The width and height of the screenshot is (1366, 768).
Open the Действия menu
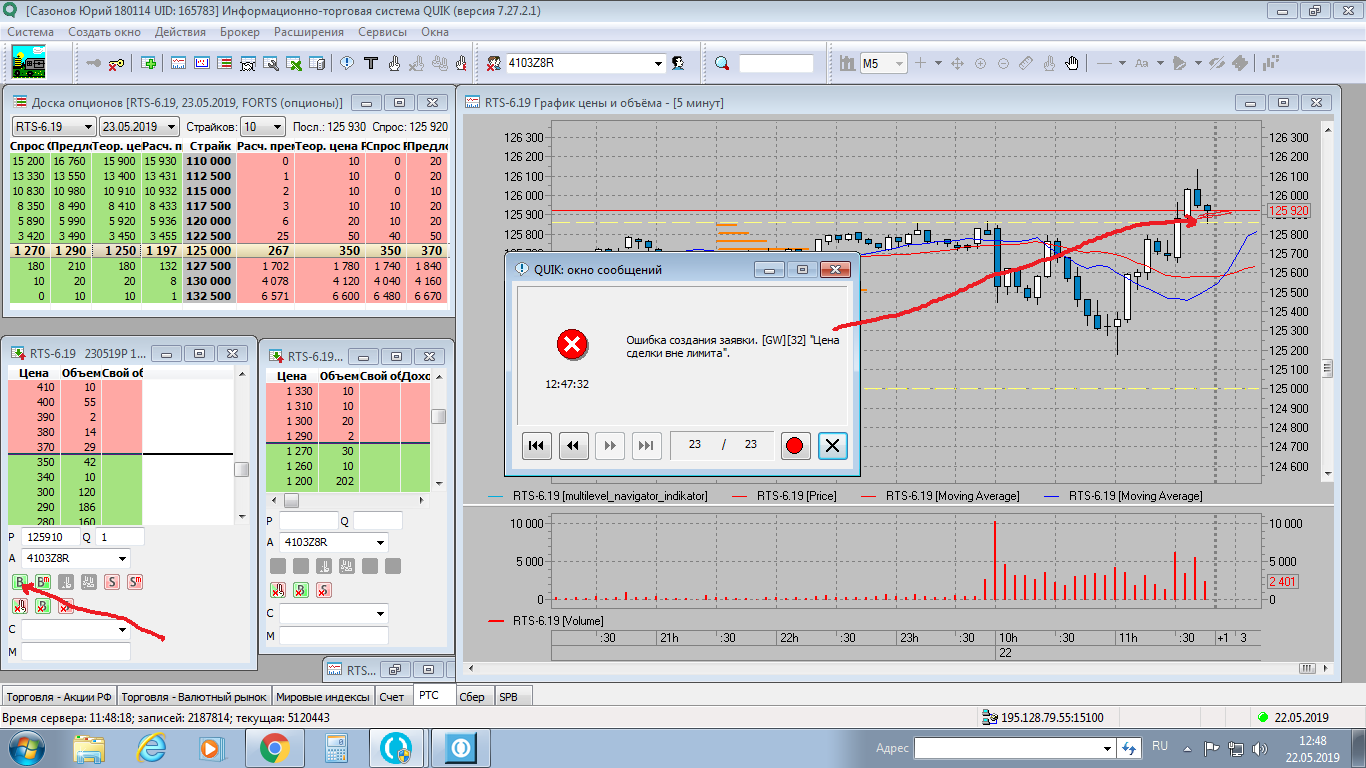coord(180,32)
